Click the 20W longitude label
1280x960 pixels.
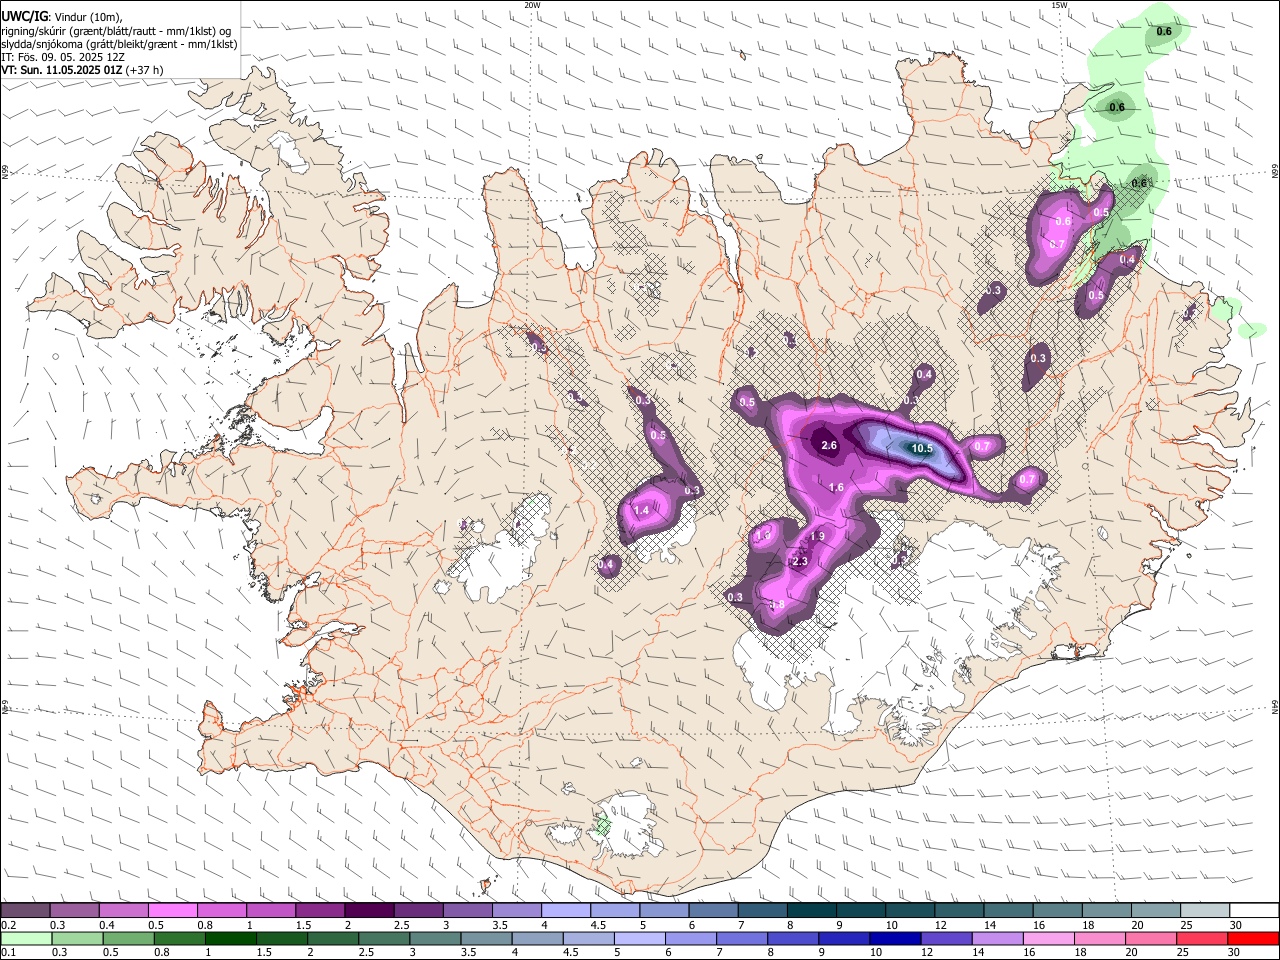[x=532, y=5]
